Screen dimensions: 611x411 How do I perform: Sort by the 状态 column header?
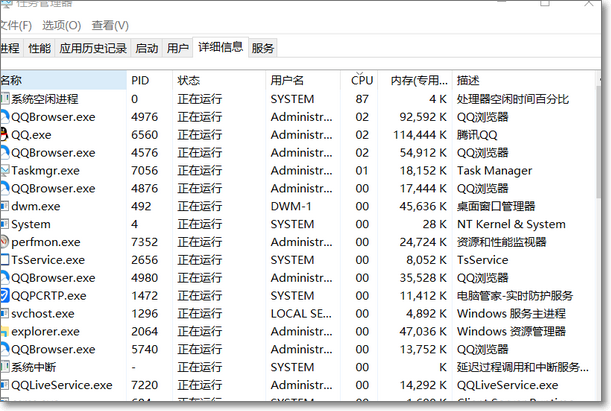coord(219,80)
